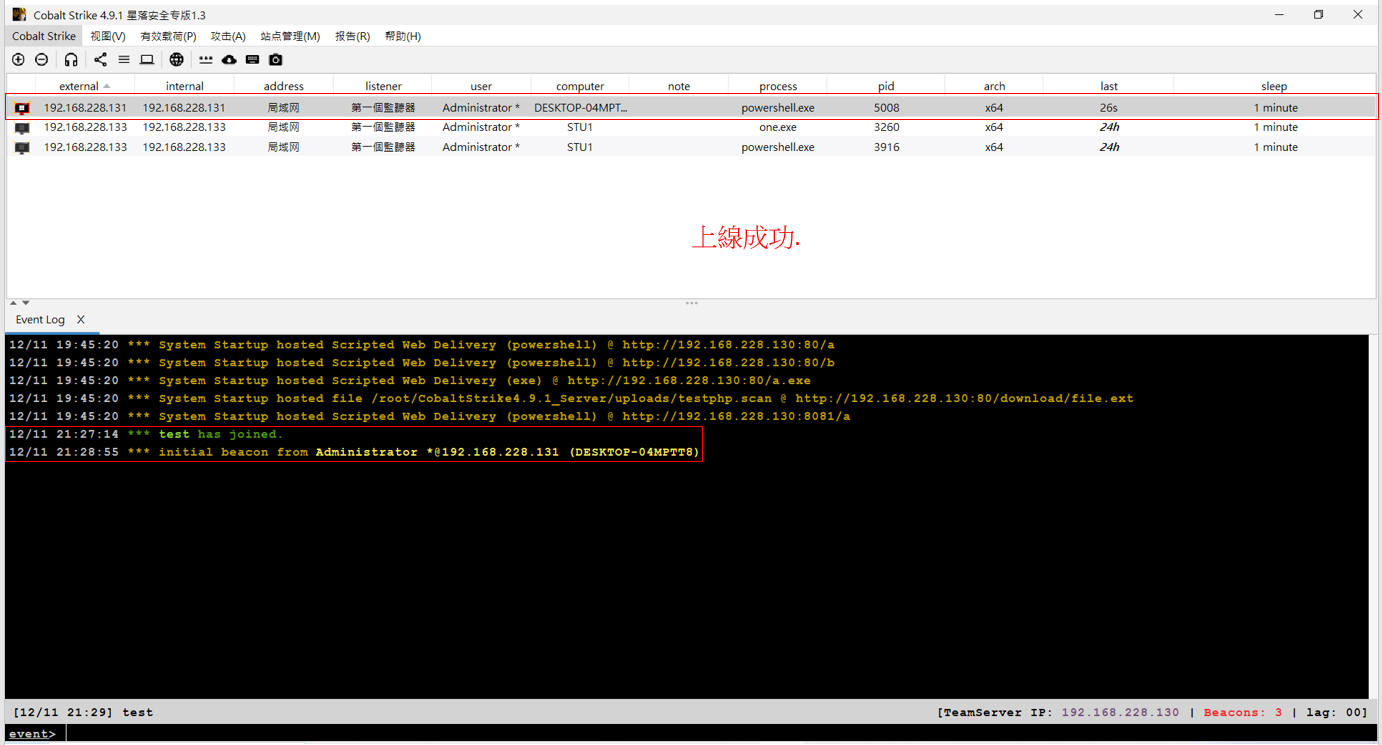The image size is (1382, 745).
Task: Click '[12/11 21:29] test' status text
Action: pos(83,713)
